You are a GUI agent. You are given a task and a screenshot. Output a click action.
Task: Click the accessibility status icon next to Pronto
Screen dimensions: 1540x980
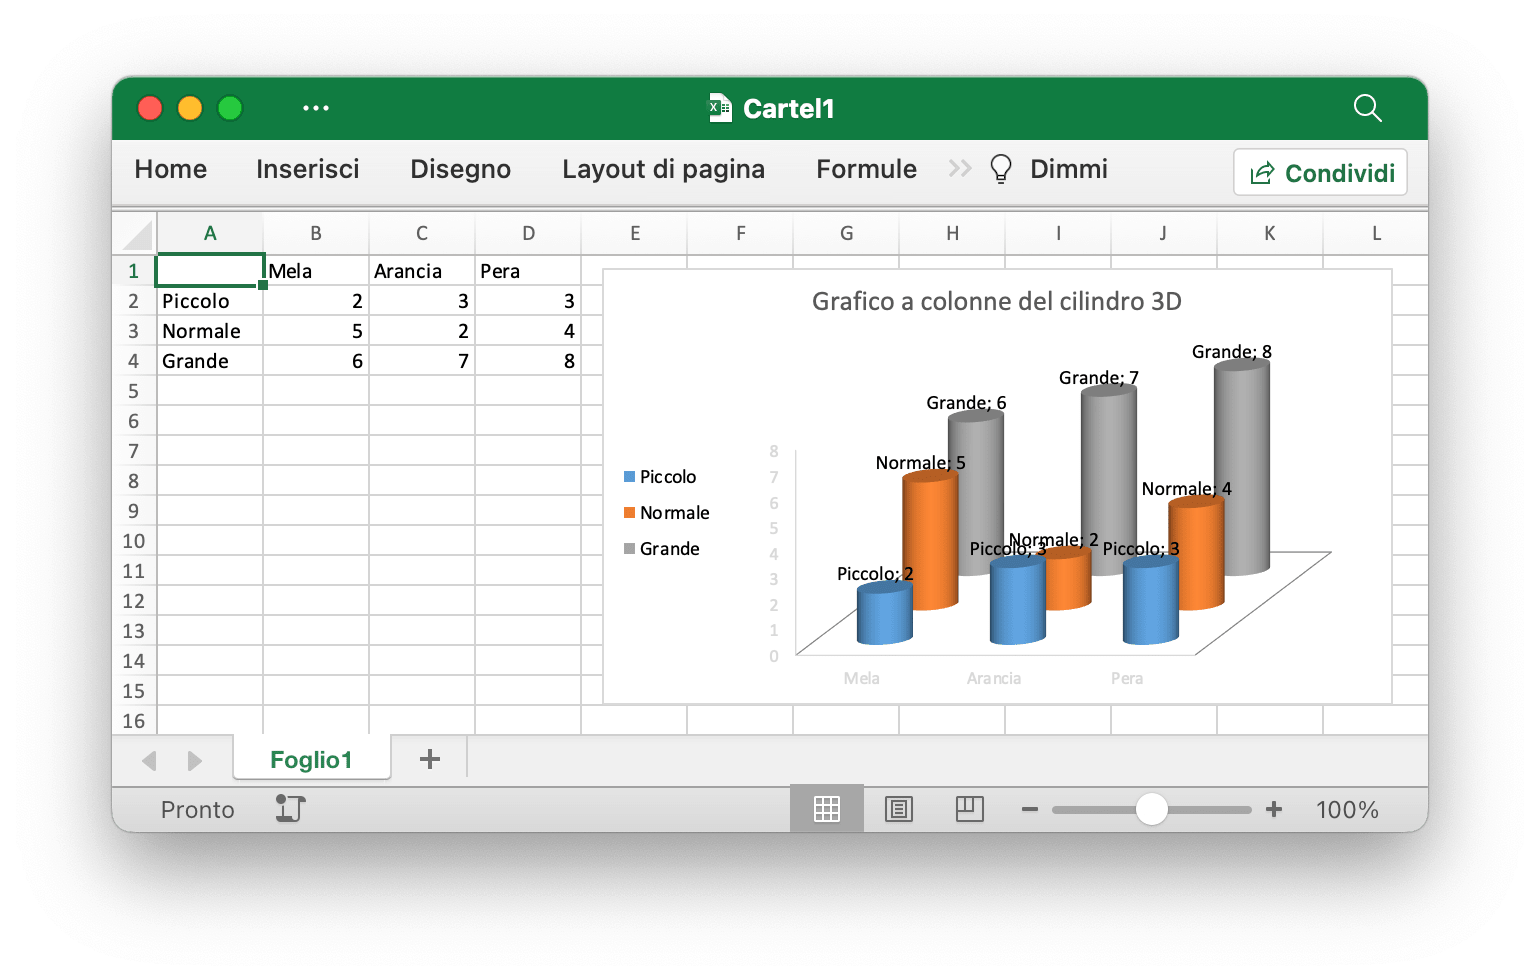pos(290,808)
